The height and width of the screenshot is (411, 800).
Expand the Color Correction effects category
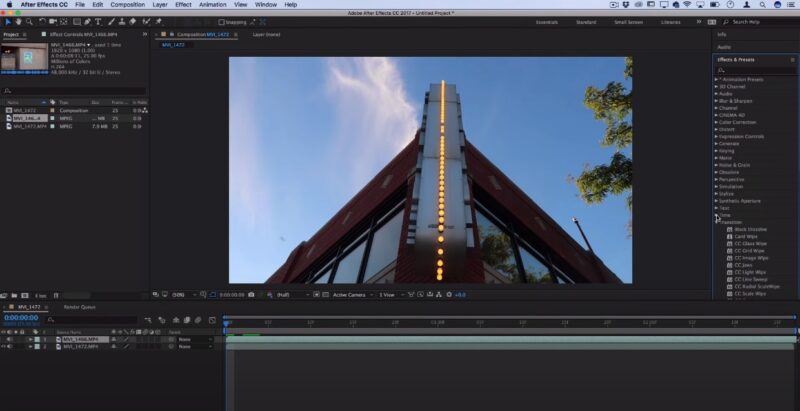(716, 122)
